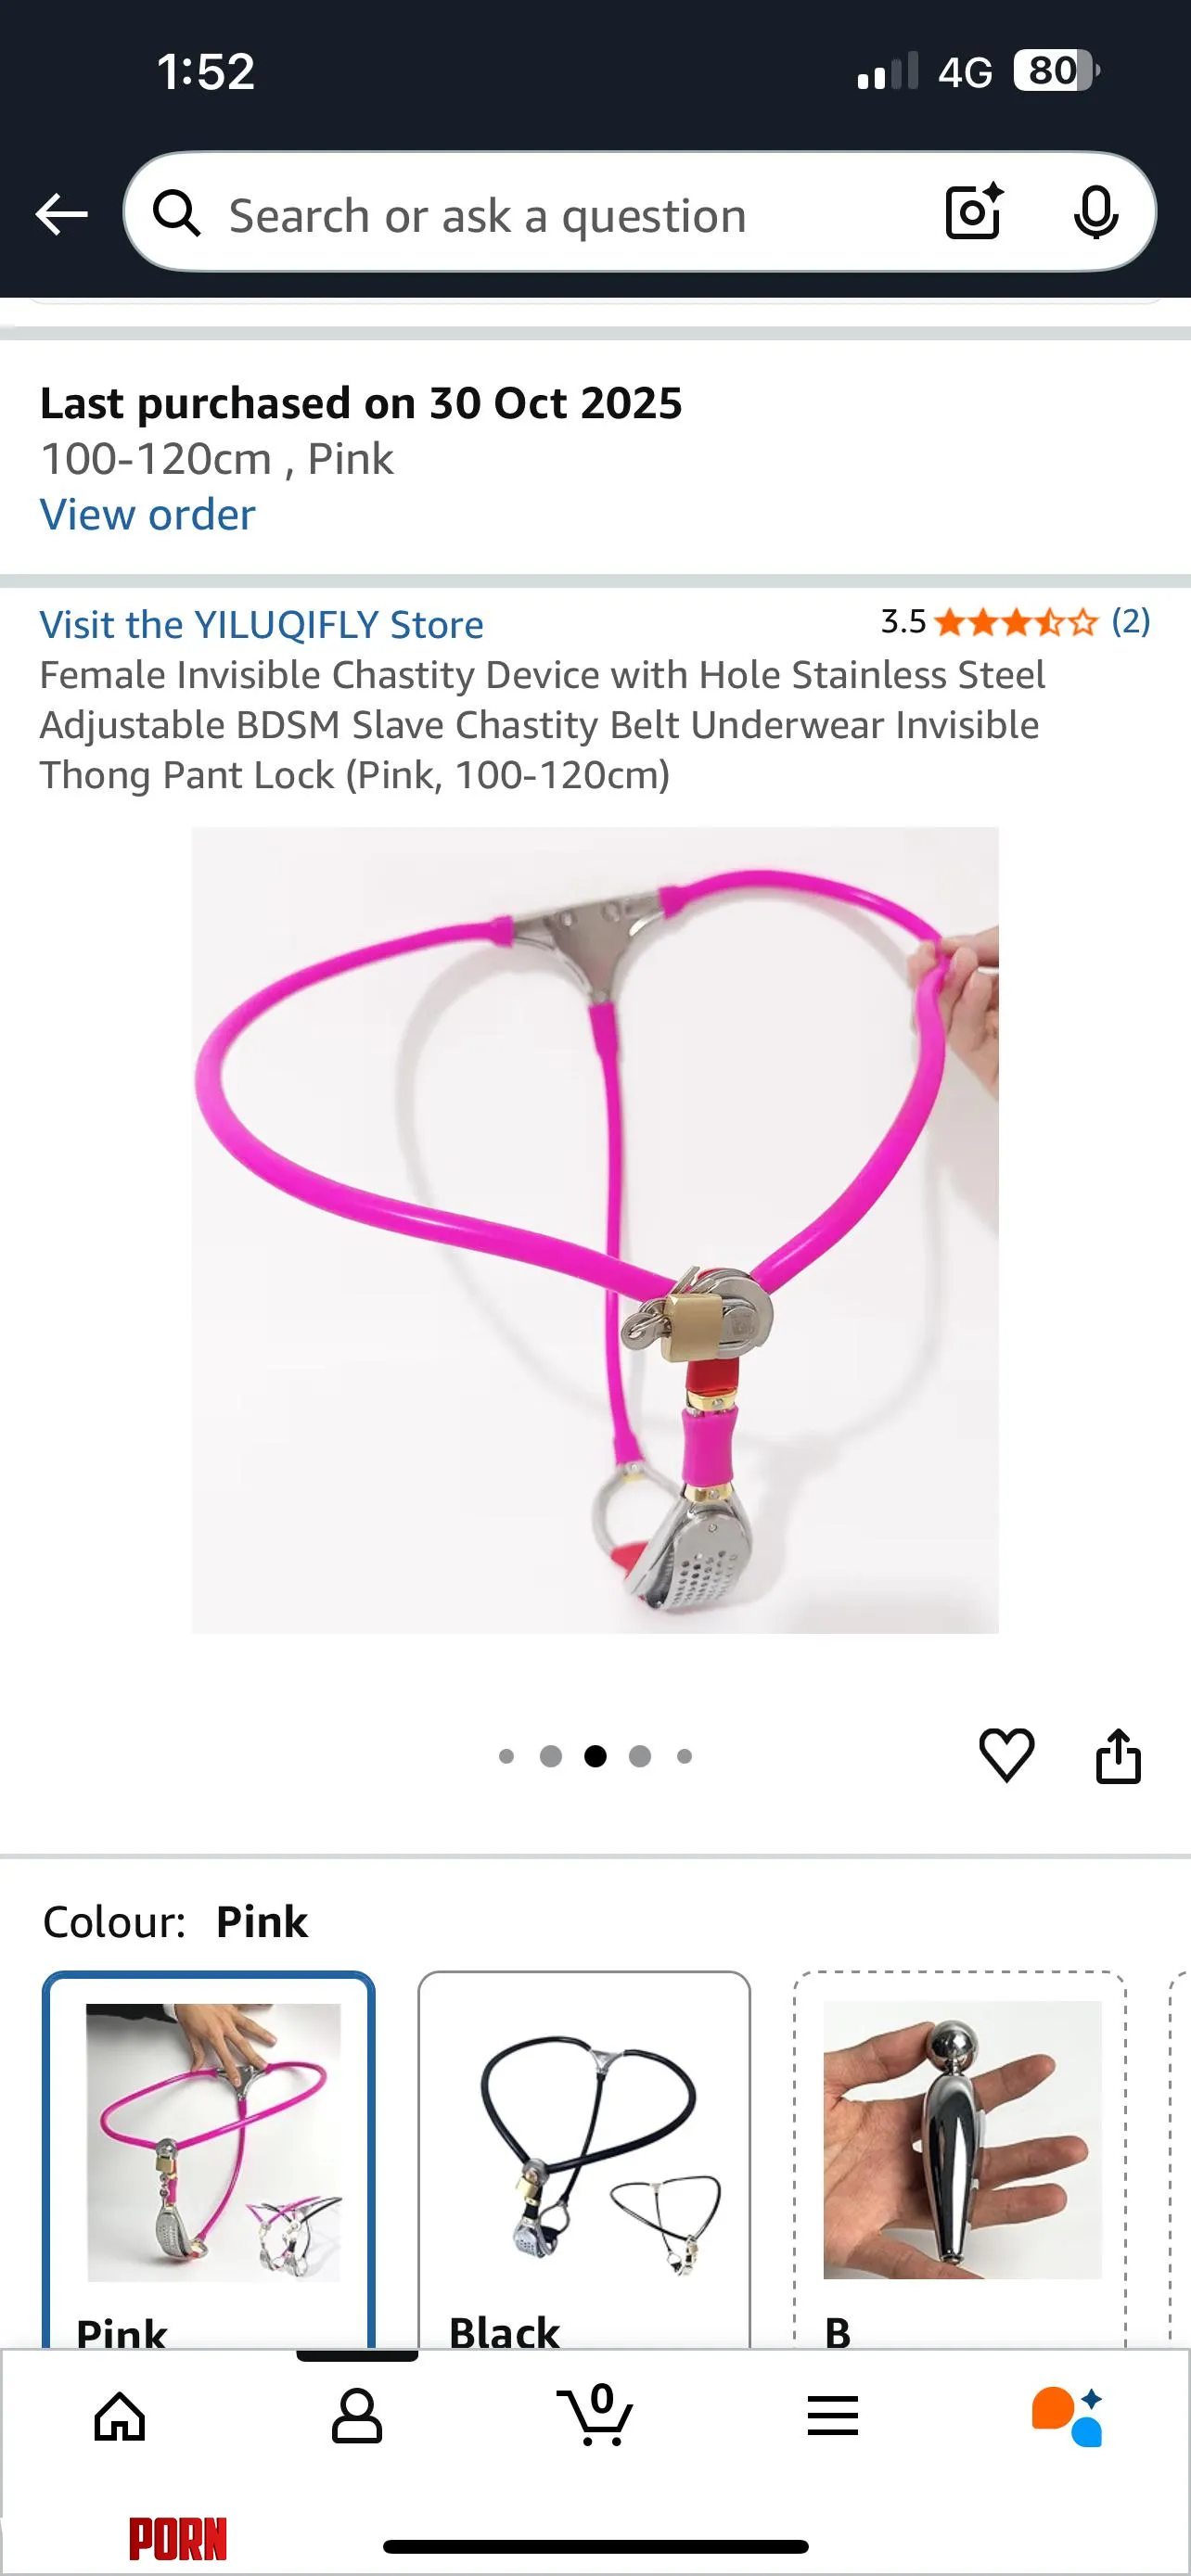
Task: Select the third colour variant B
Action: click(x=960, y=2160)
